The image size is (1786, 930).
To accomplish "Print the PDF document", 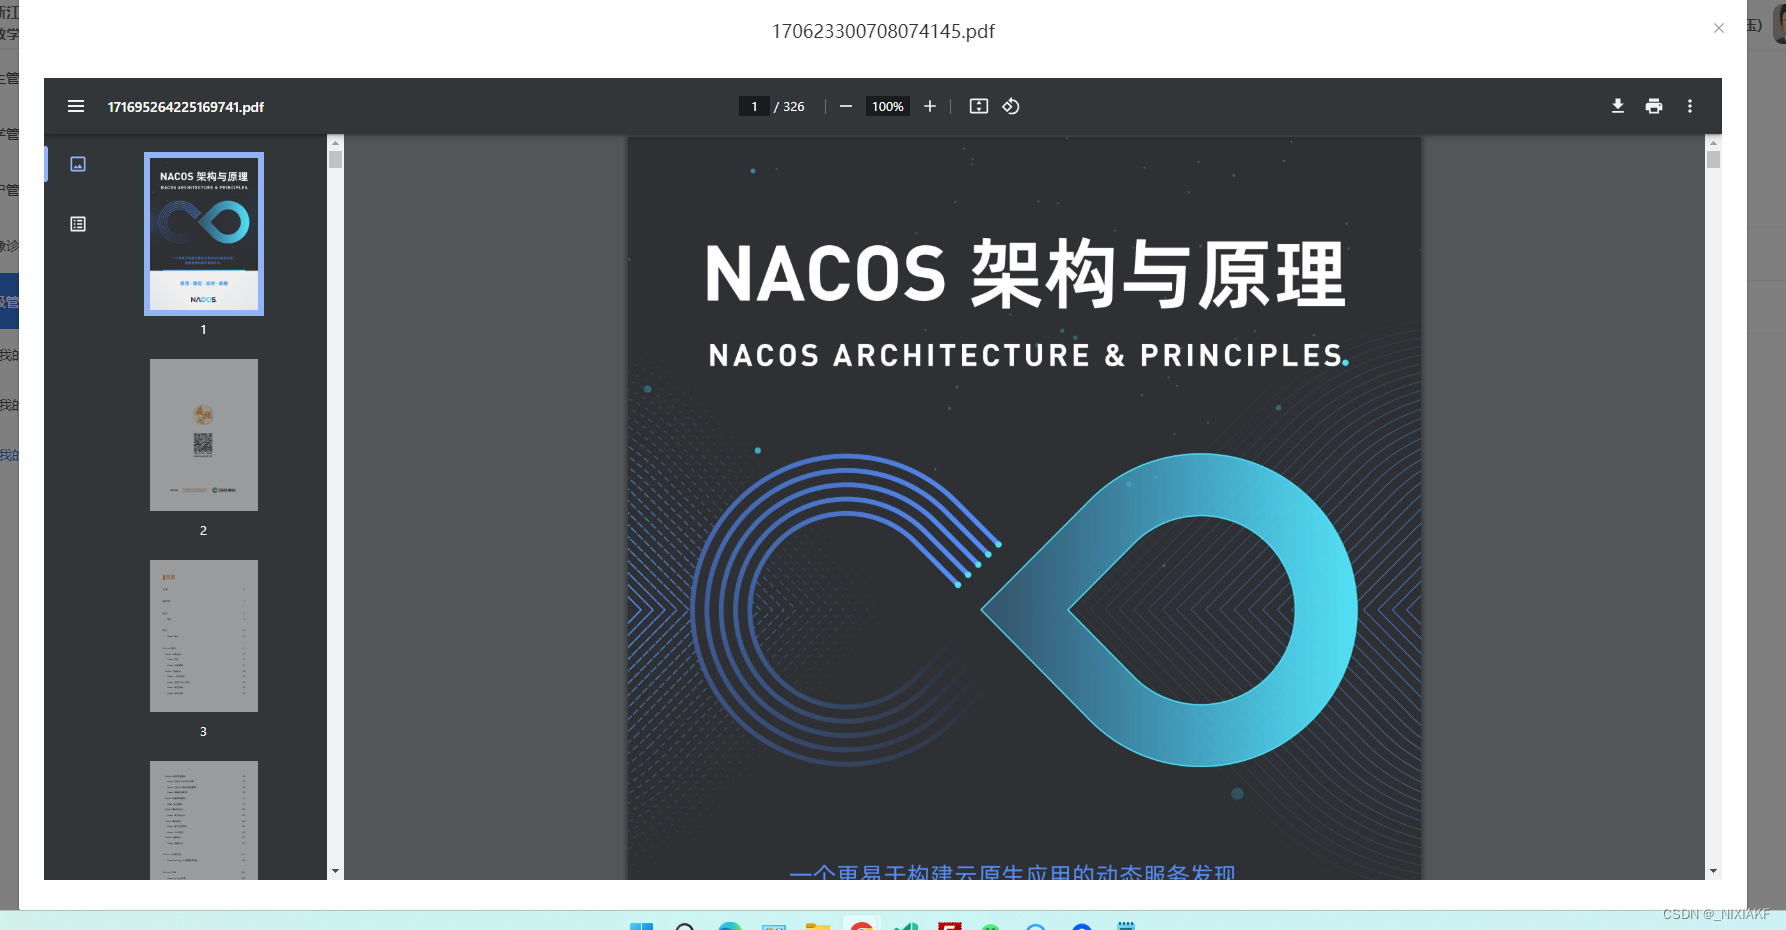I will (1654, 106).
